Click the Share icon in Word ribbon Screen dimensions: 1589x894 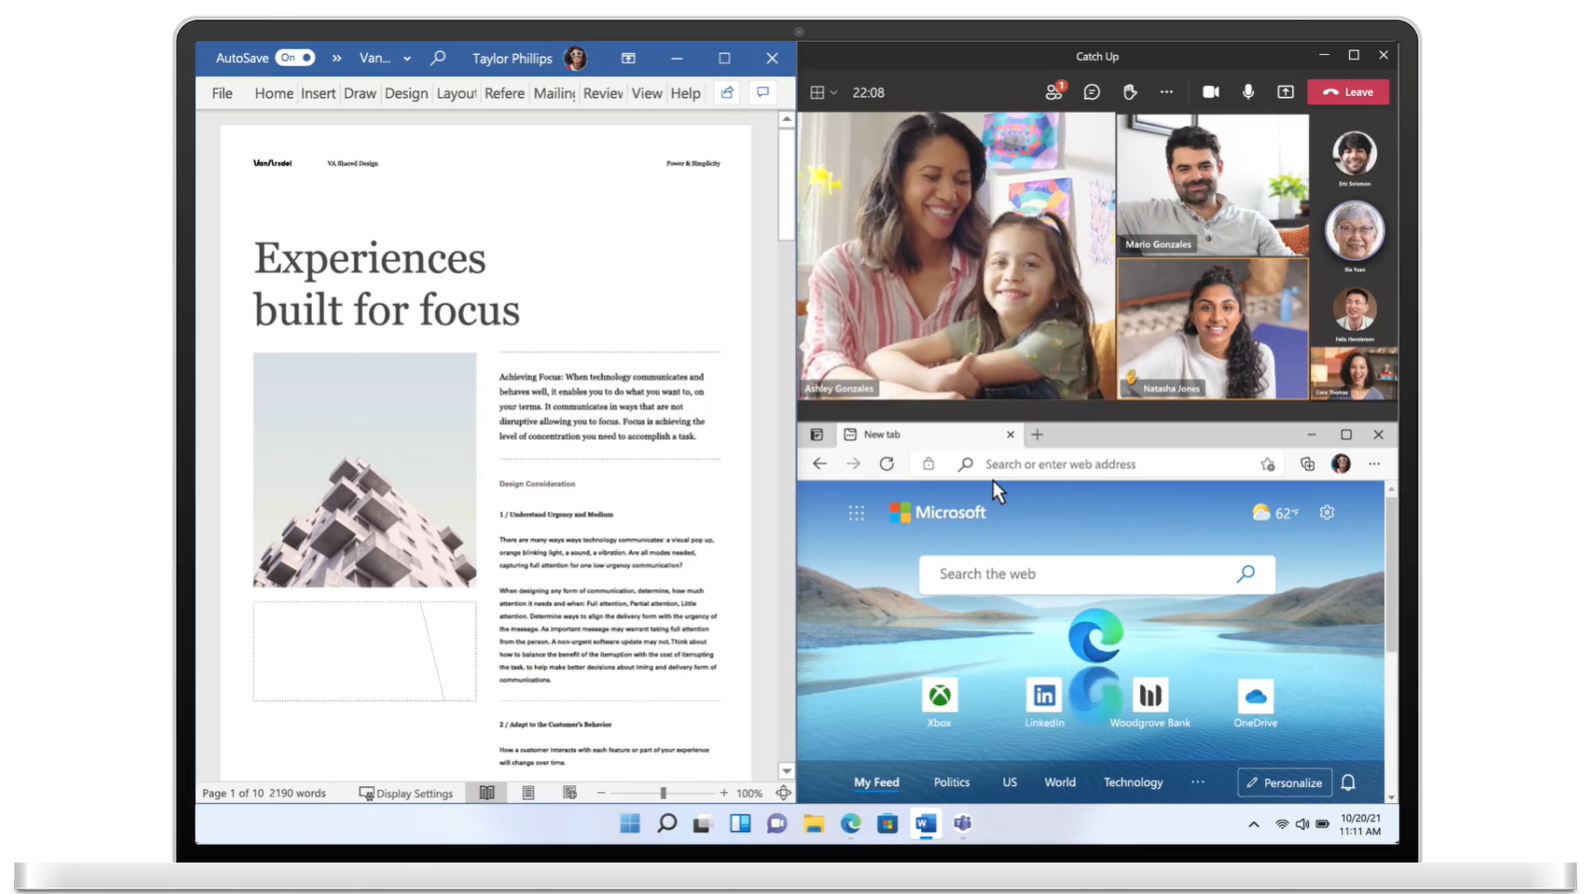pos(727,92)
